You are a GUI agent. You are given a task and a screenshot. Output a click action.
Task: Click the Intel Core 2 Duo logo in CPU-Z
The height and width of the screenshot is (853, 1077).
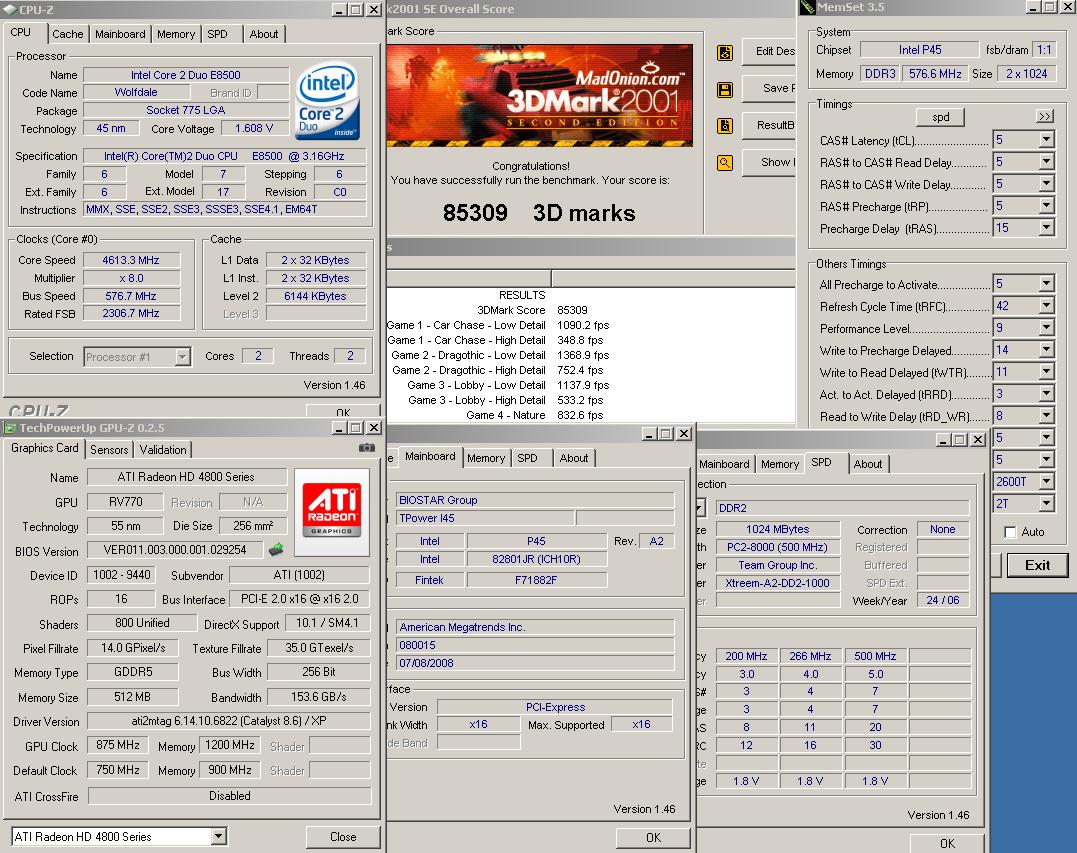click(328, 102)
